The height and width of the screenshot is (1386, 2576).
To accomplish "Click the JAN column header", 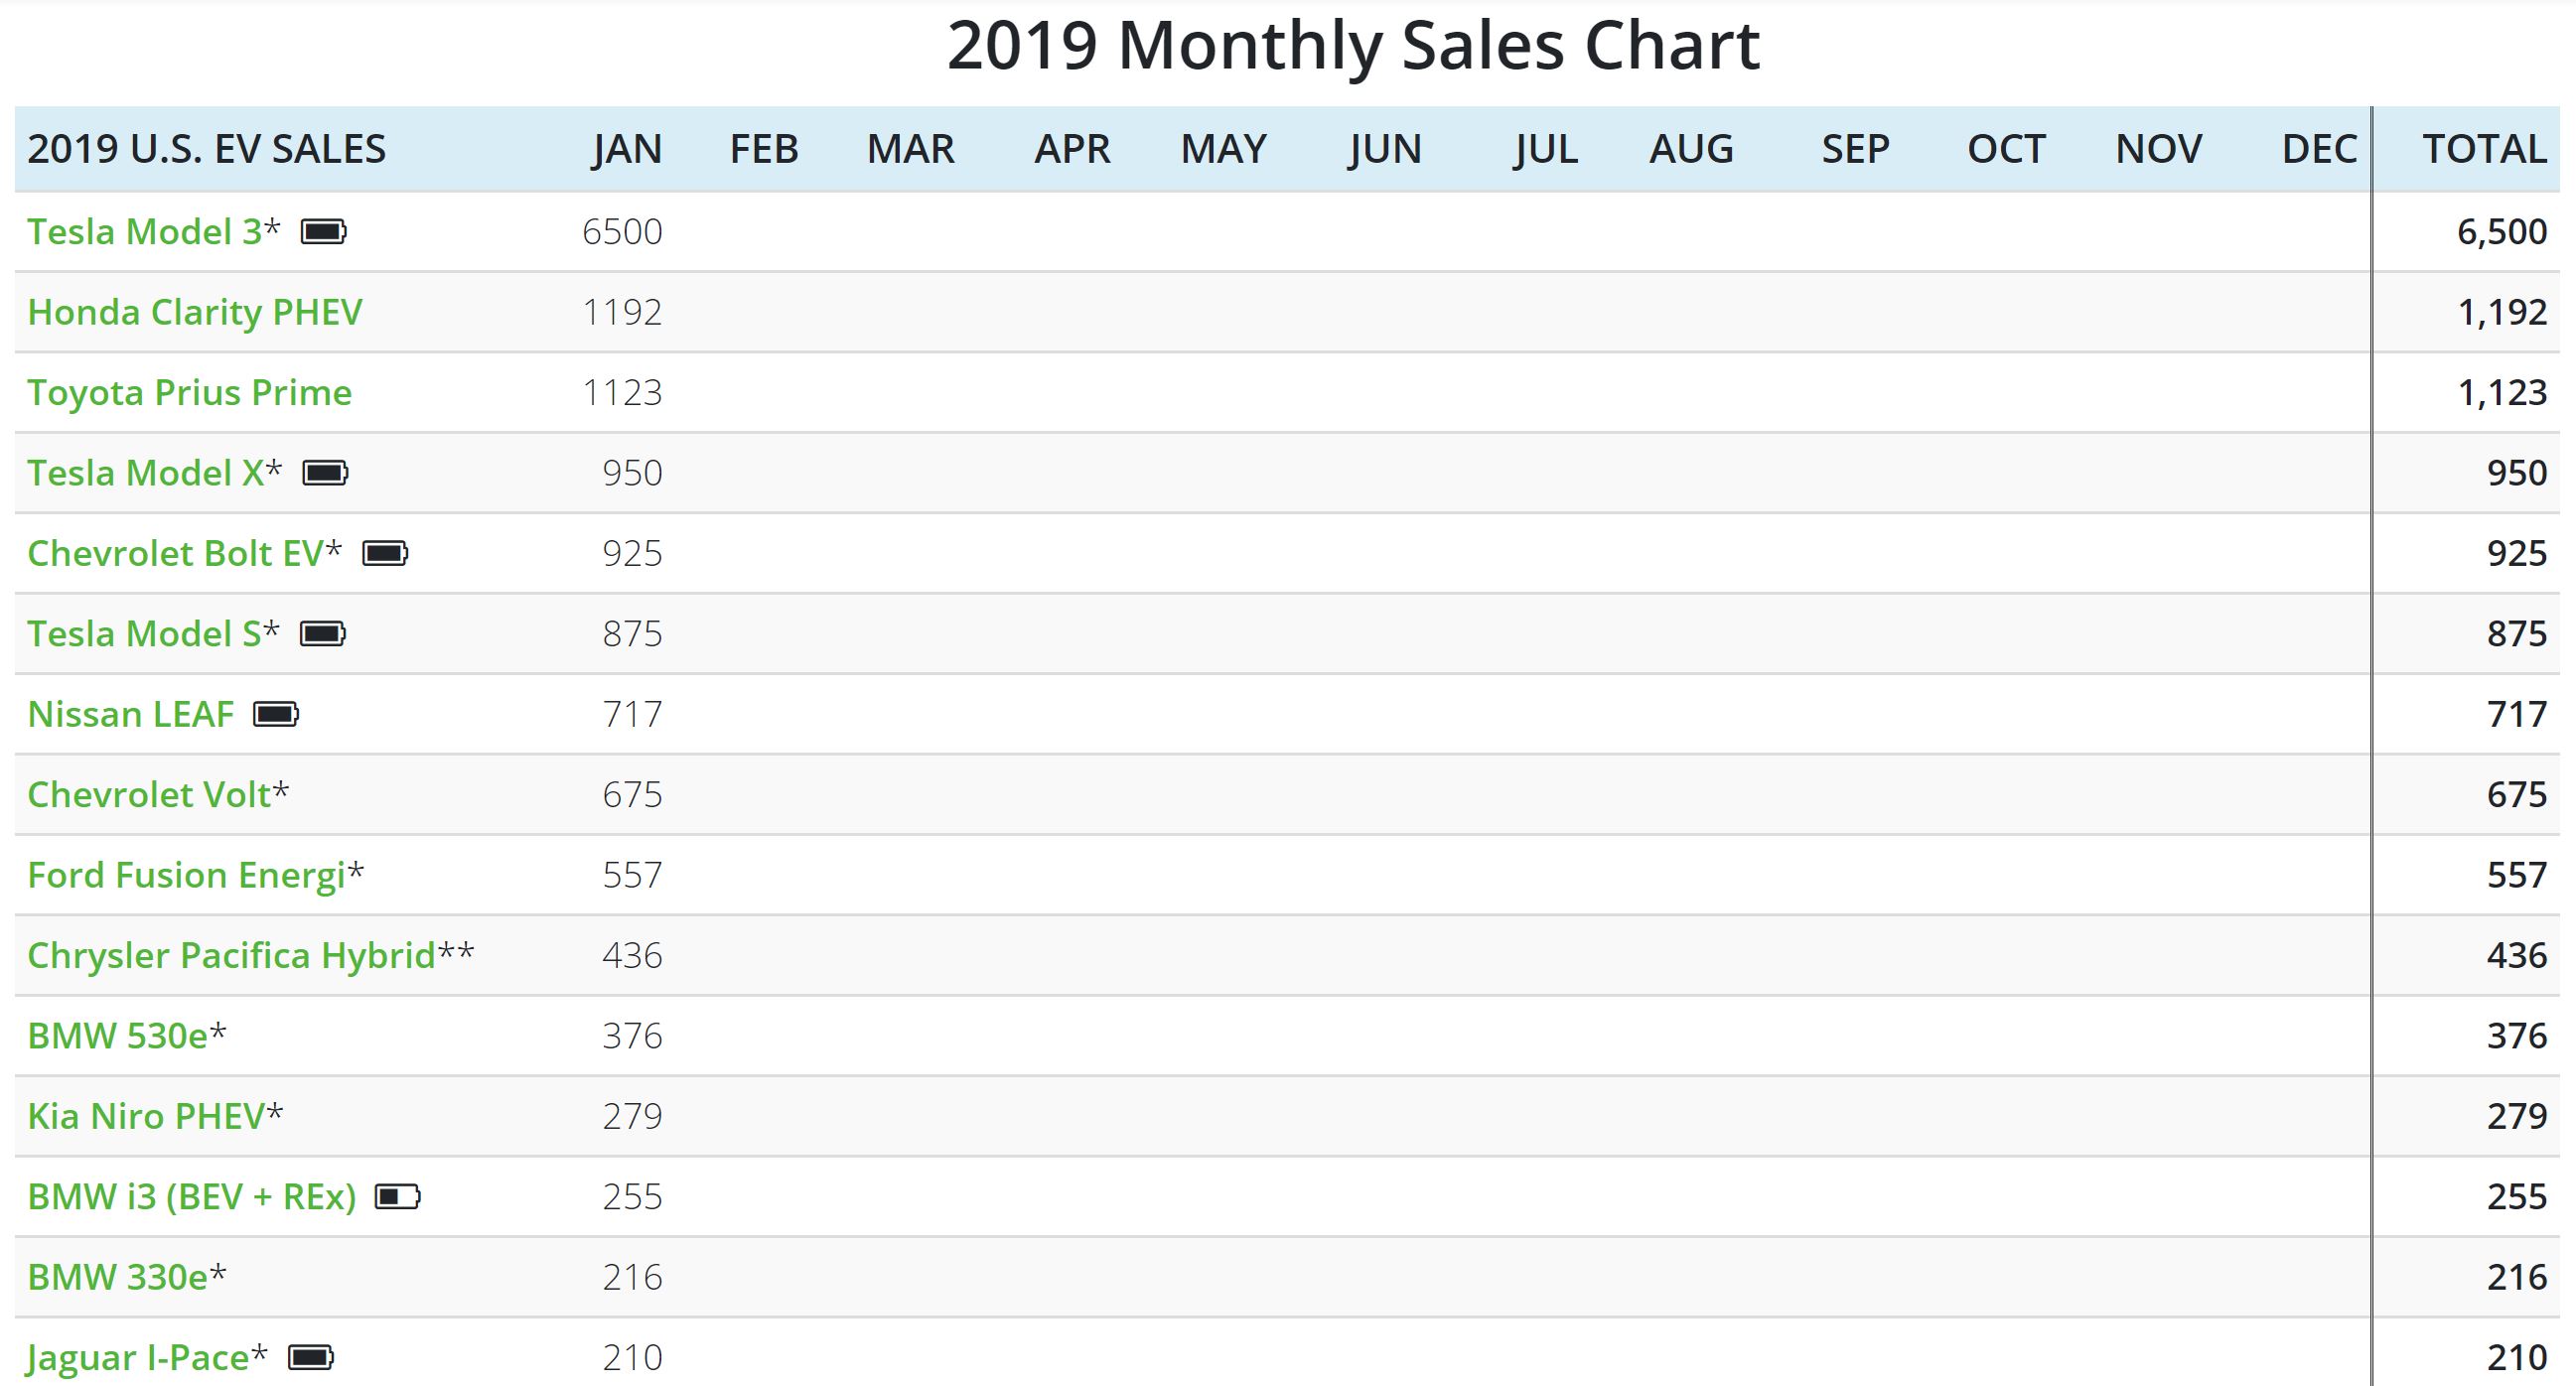I will [627, 149].
